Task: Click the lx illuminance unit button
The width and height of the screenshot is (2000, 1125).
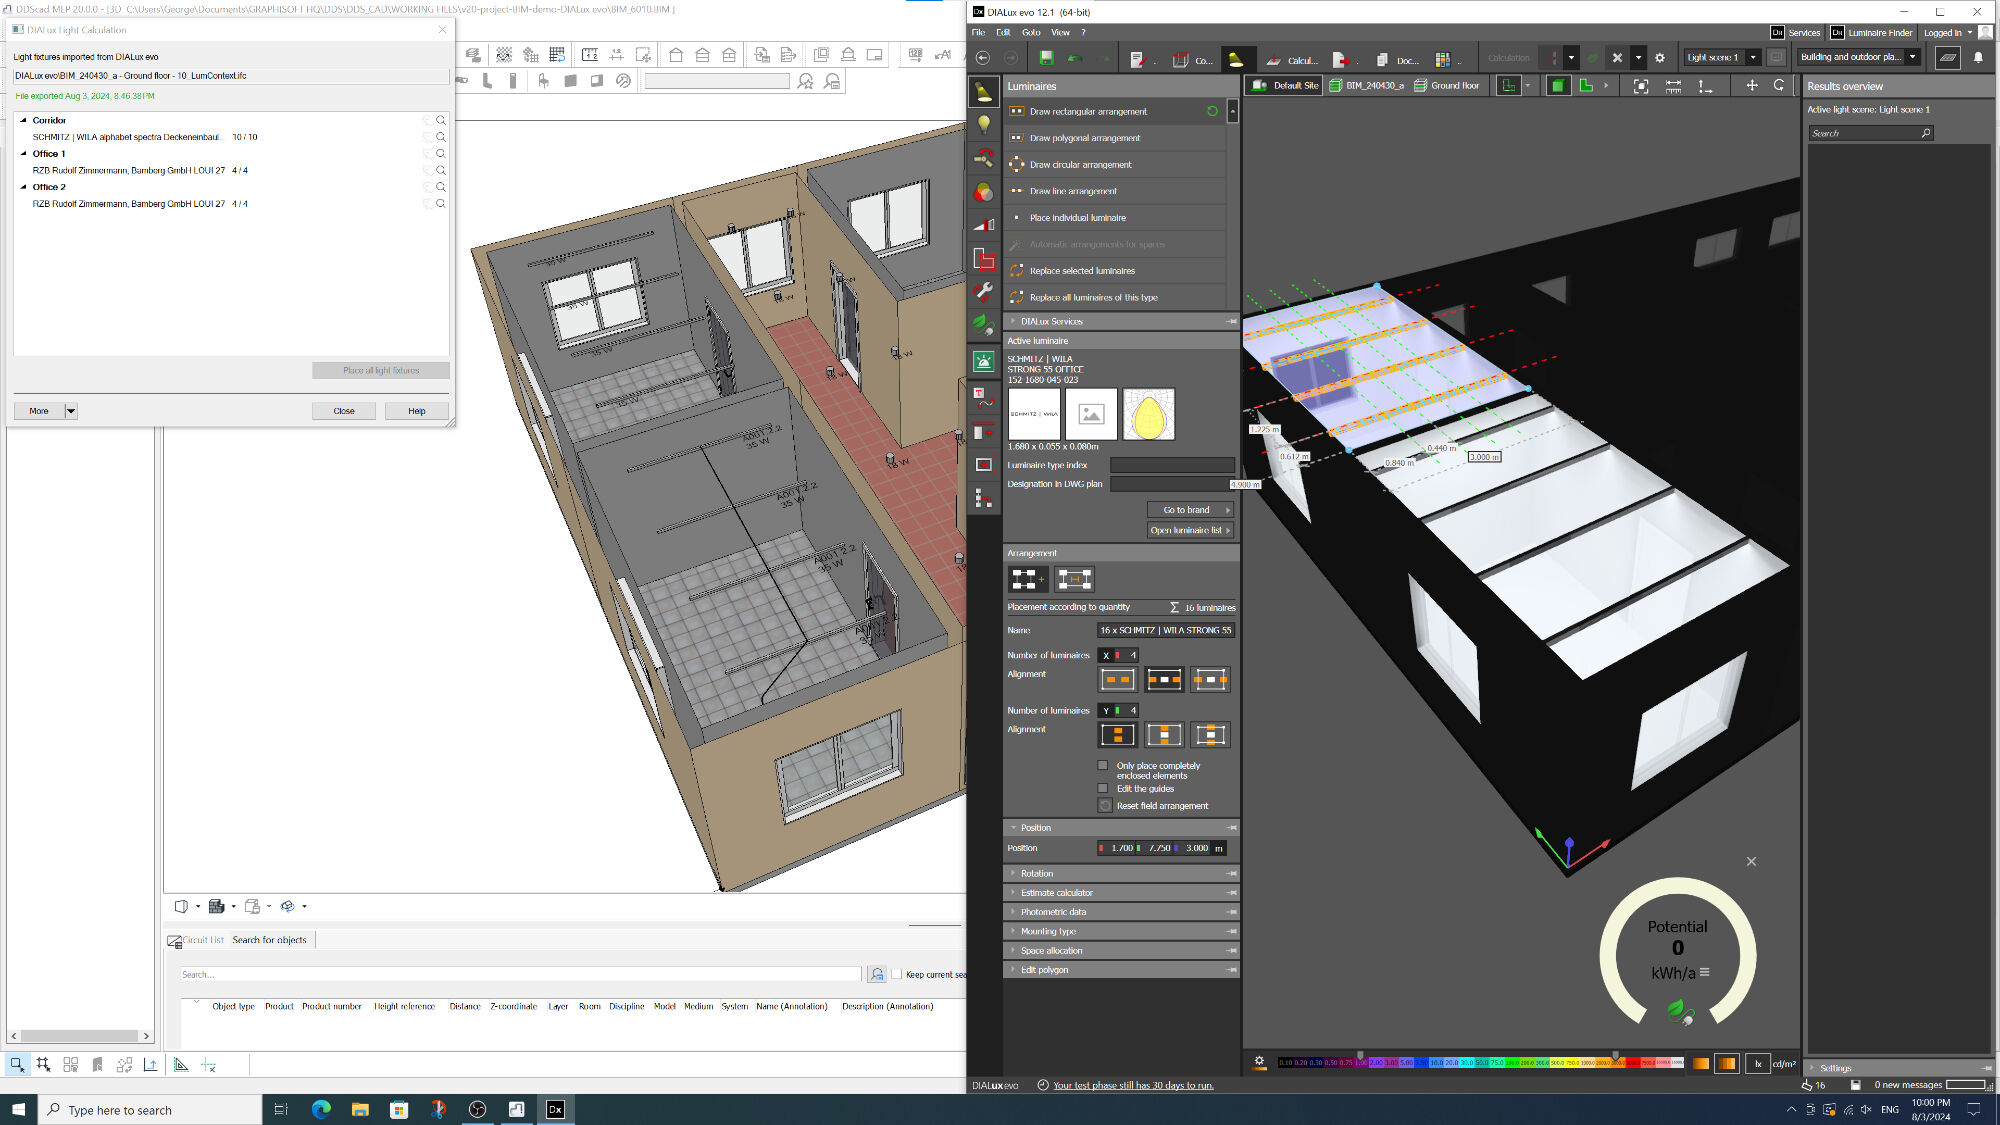Action: pos(1757,1064)
